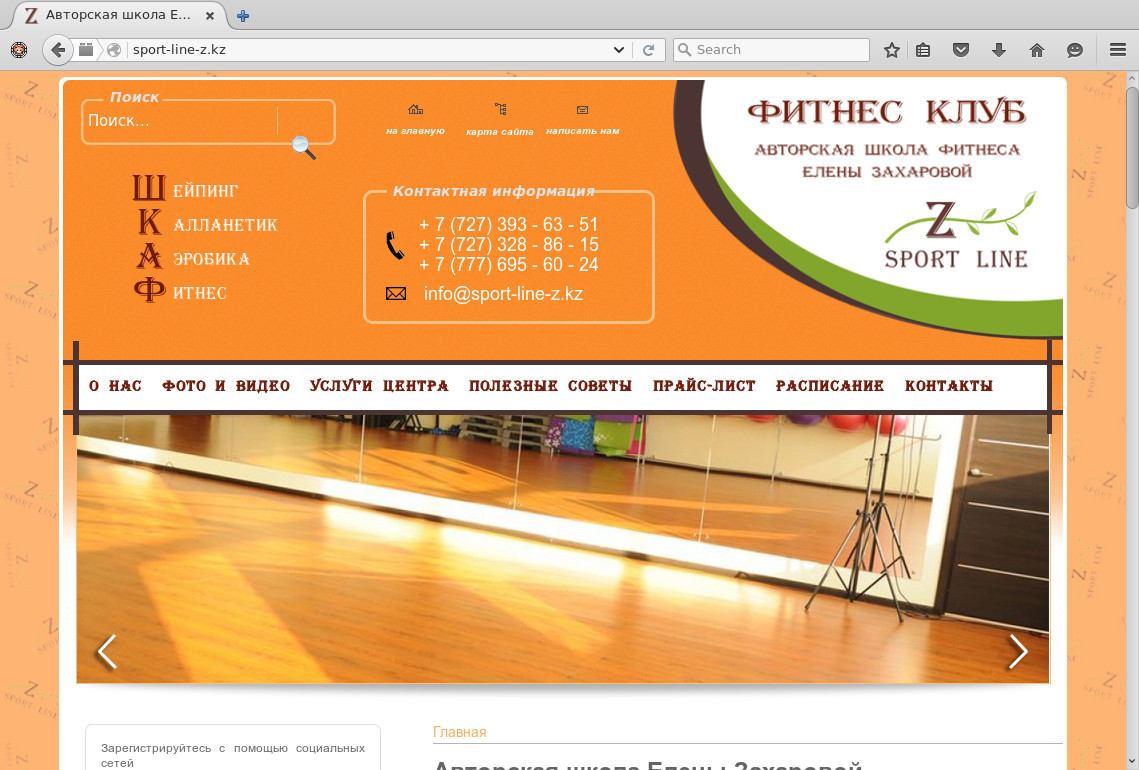Click the browser Back arrow button
1139x770 pixels.
[57, 49]
